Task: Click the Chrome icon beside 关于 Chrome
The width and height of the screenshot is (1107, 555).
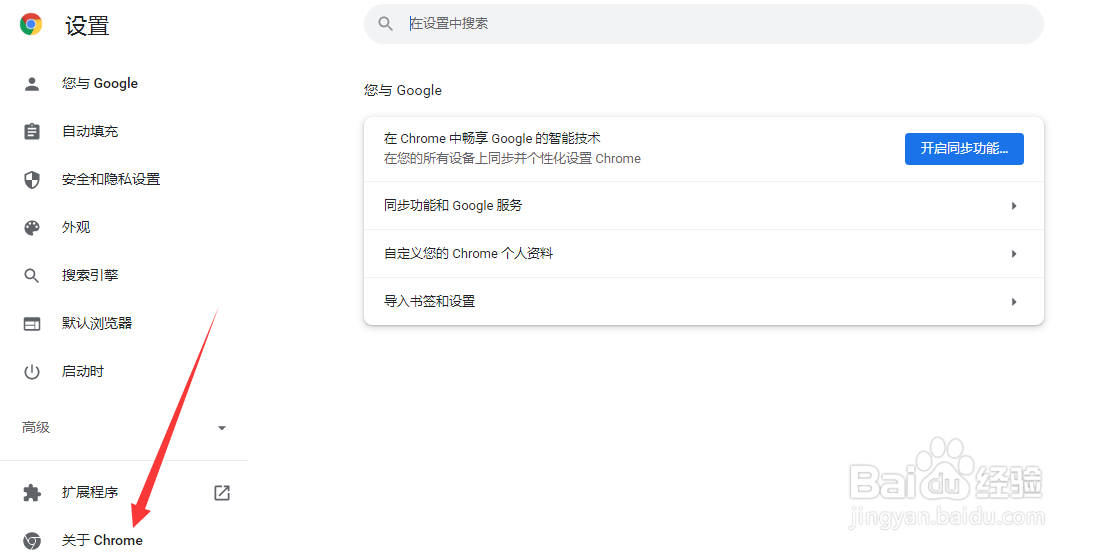Action: [x=32, y=541]
